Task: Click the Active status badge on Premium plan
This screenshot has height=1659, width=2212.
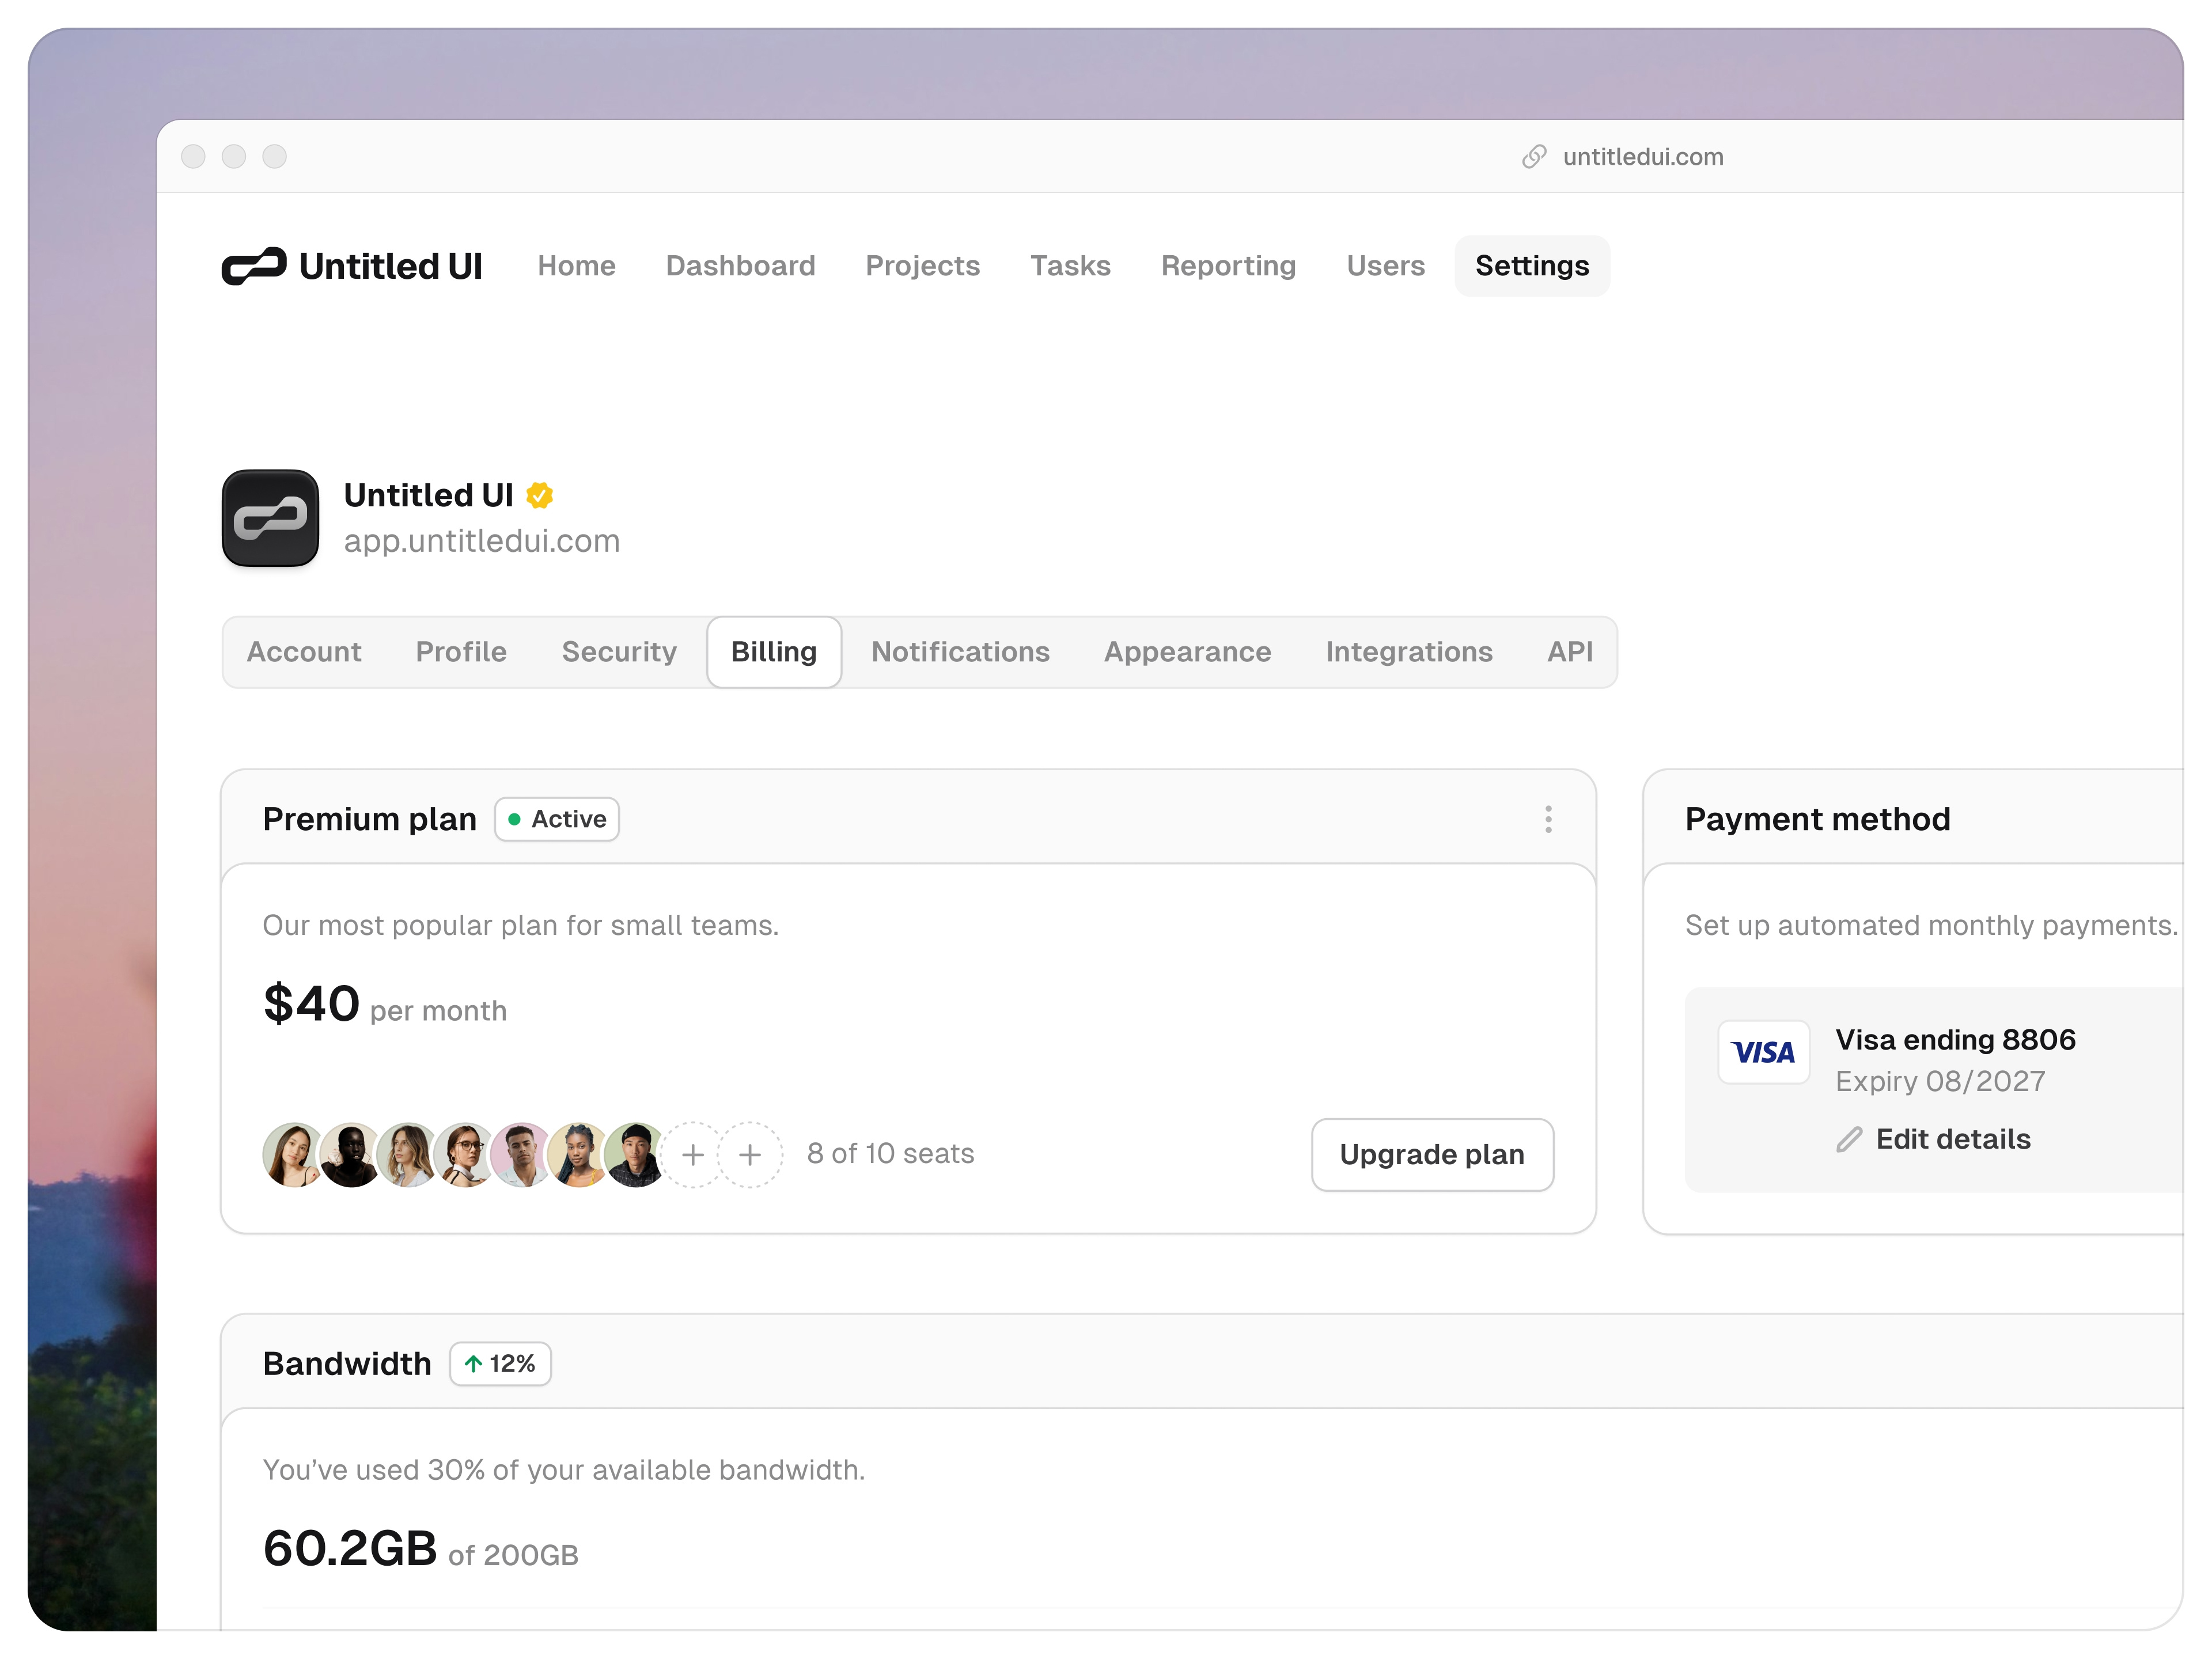Action: (x=556, y=819)
